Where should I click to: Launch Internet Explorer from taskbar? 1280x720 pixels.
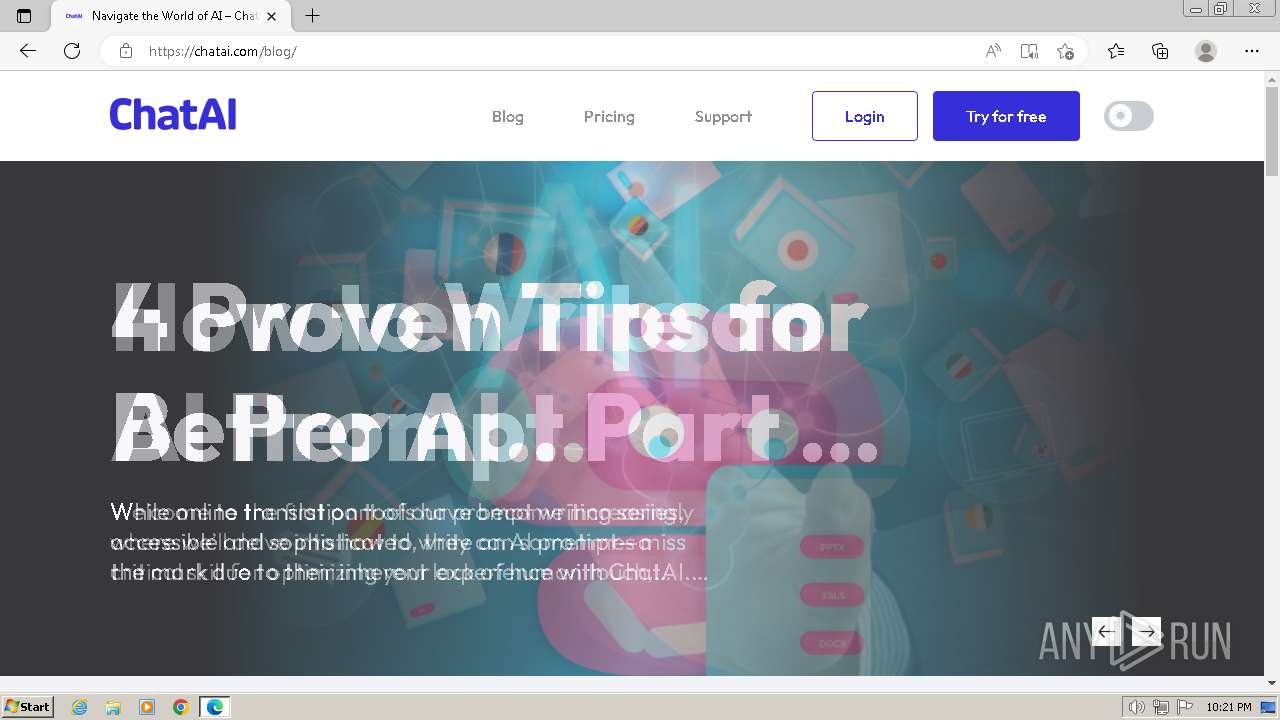(x=80, y=707)
